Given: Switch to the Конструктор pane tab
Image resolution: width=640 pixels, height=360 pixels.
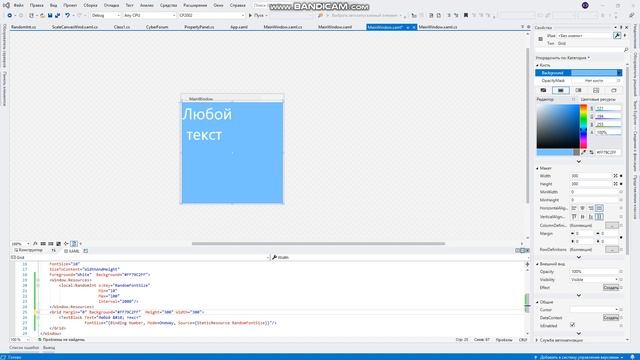Looking at the screenshot, I should (x=29, y=250).
